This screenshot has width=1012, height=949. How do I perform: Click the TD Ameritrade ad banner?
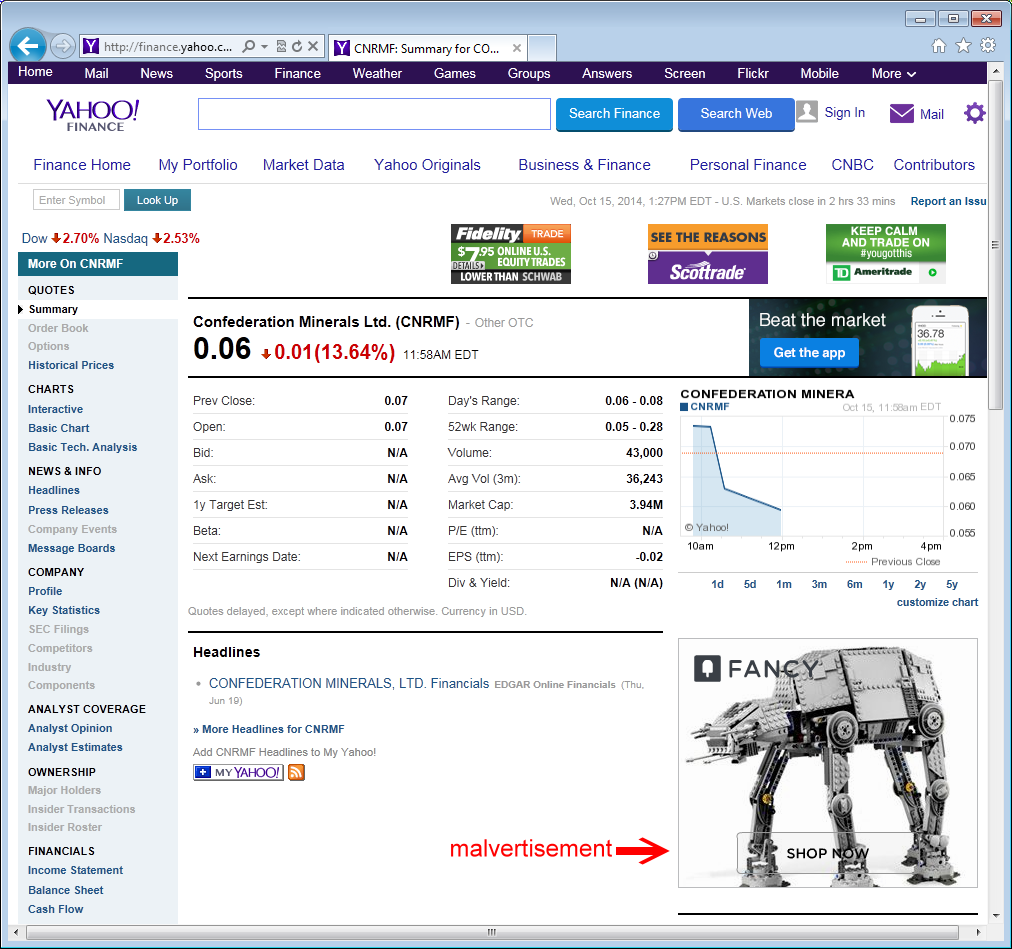click(x=886, y=254)
